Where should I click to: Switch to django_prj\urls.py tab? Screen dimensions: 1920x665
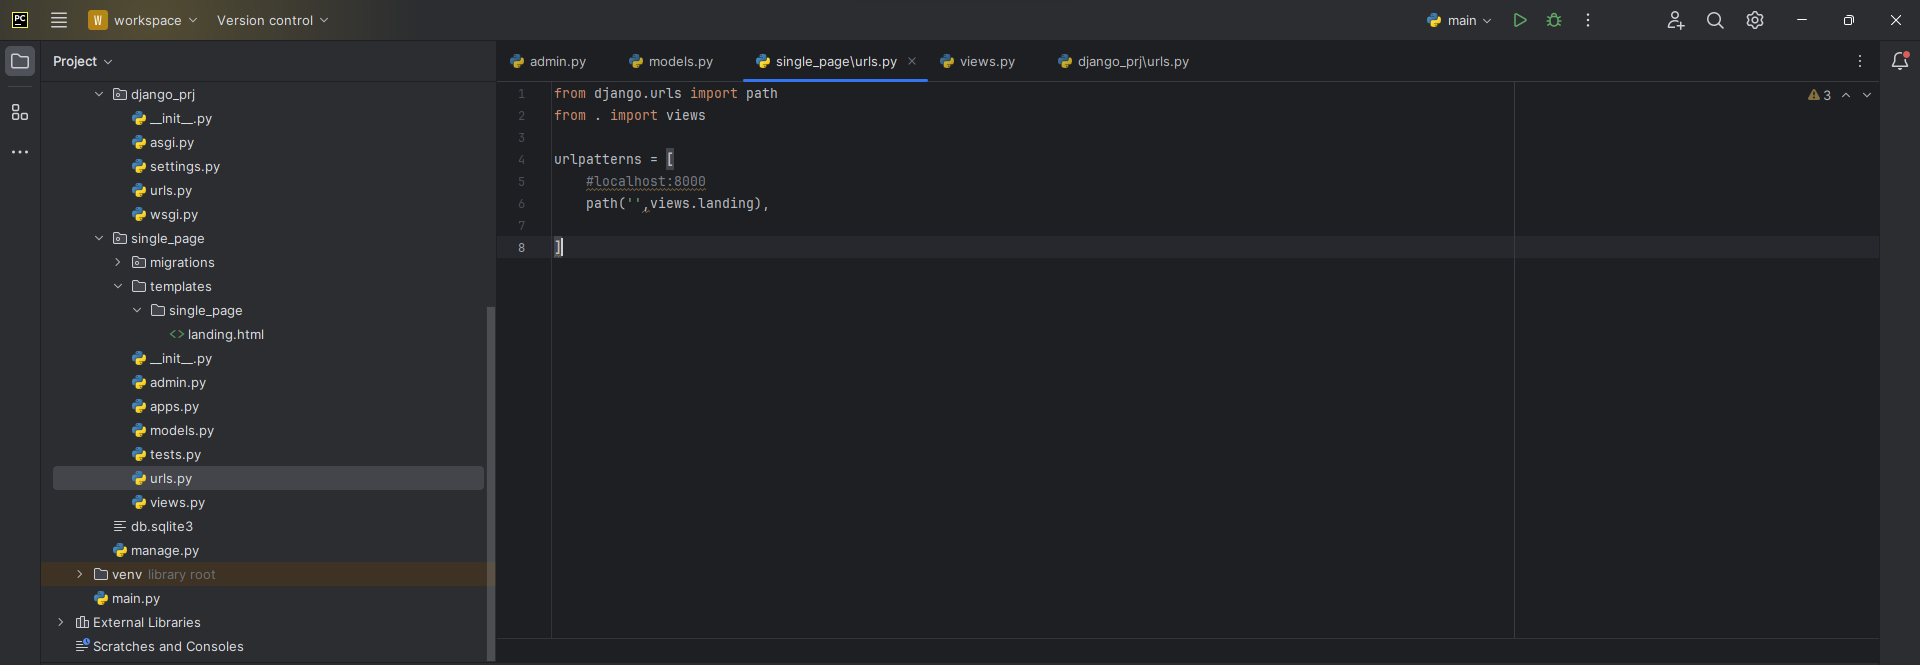pyautogui.click(x=1123, y=61)
